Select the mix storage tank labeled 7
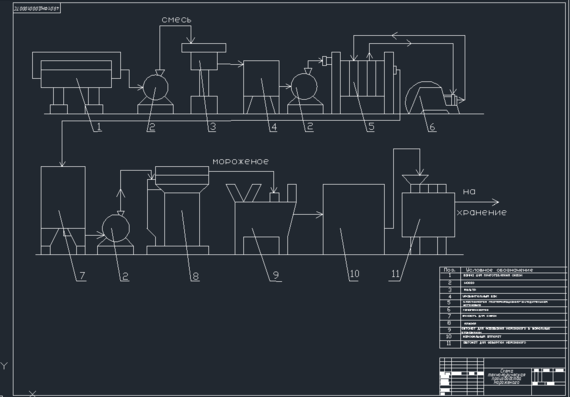 pos(63,210)
